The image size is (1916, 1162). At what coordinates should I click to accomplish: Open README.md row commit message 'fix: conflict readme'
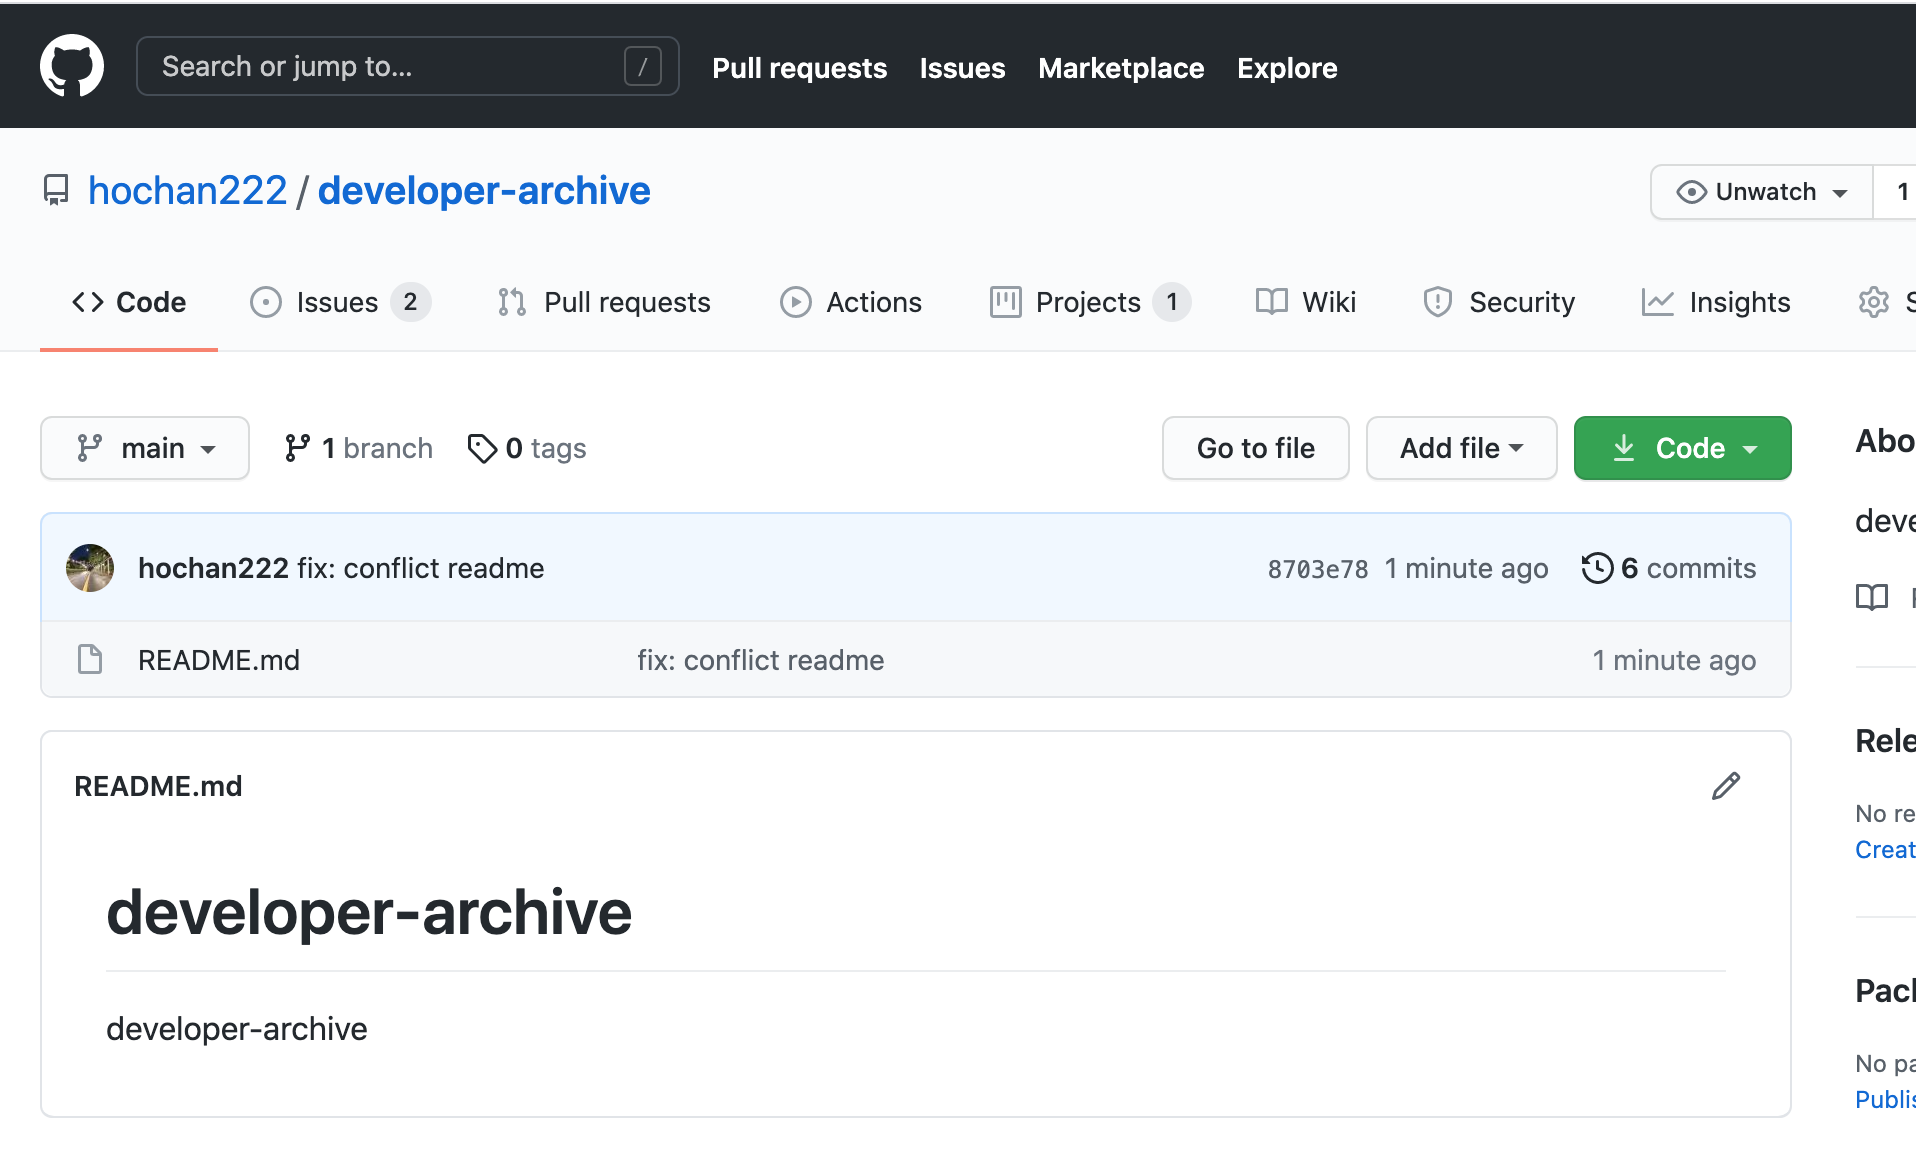point(761,660)
